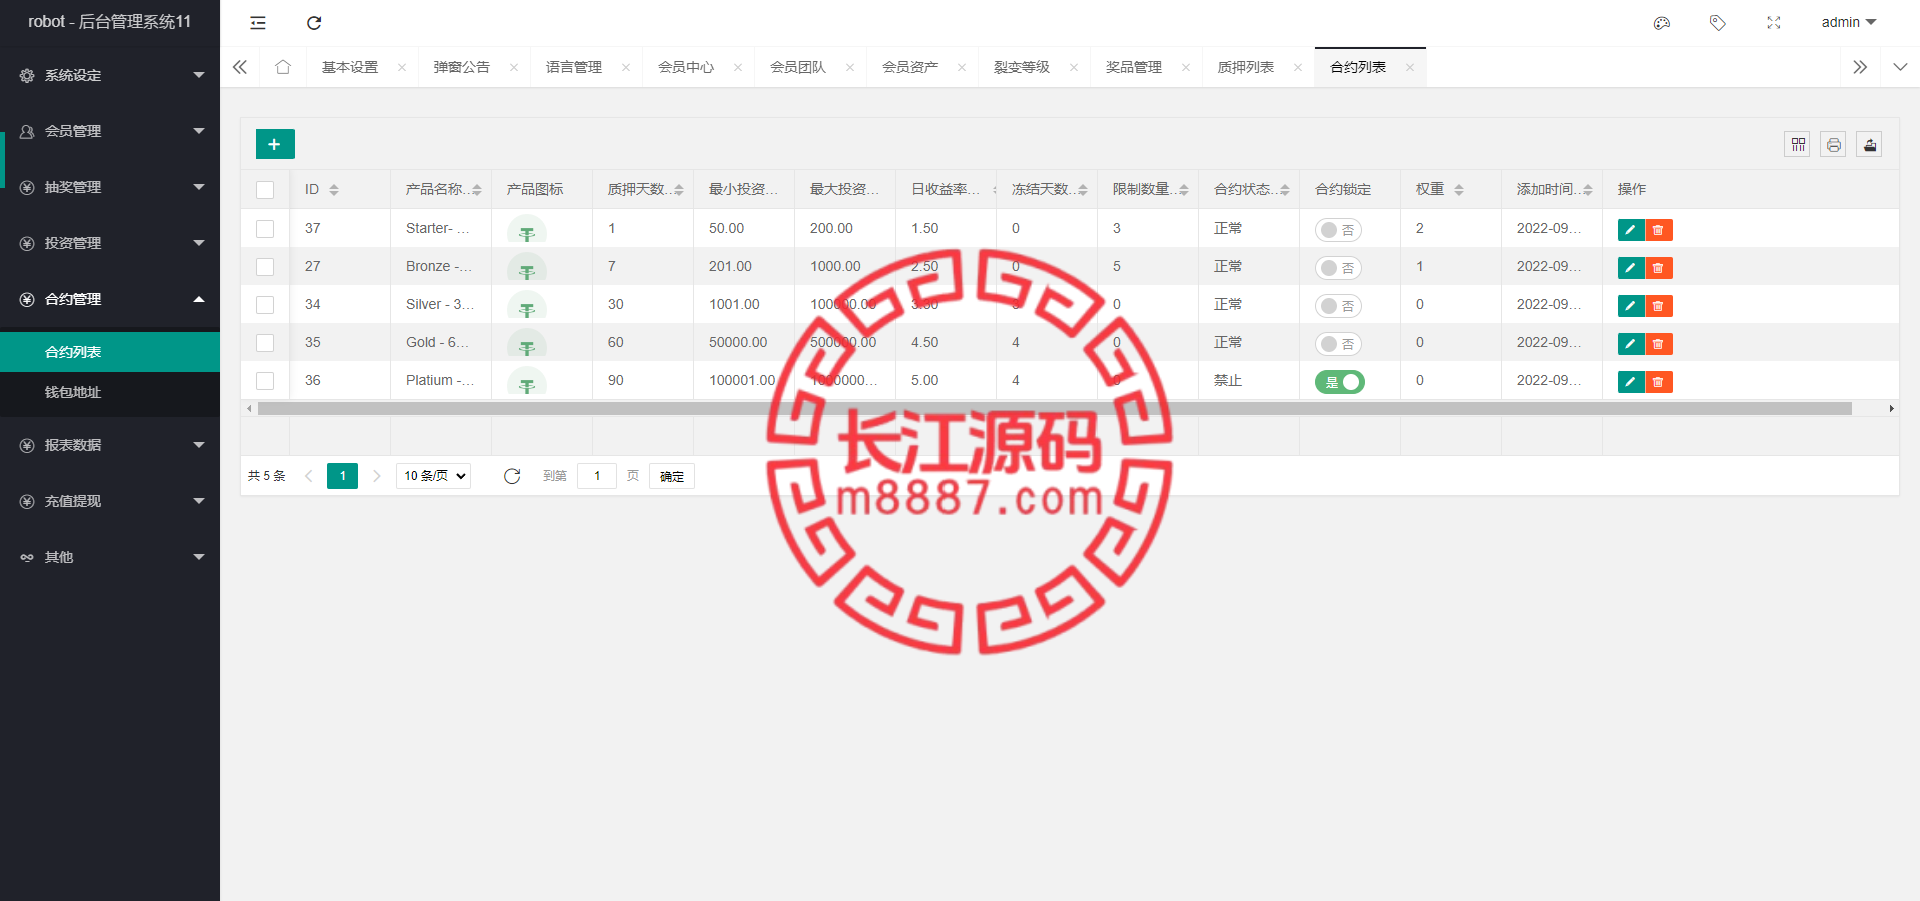Switch to 弹窗公告 tab
Screen dimensions: 1920x901
coord(462,67)
